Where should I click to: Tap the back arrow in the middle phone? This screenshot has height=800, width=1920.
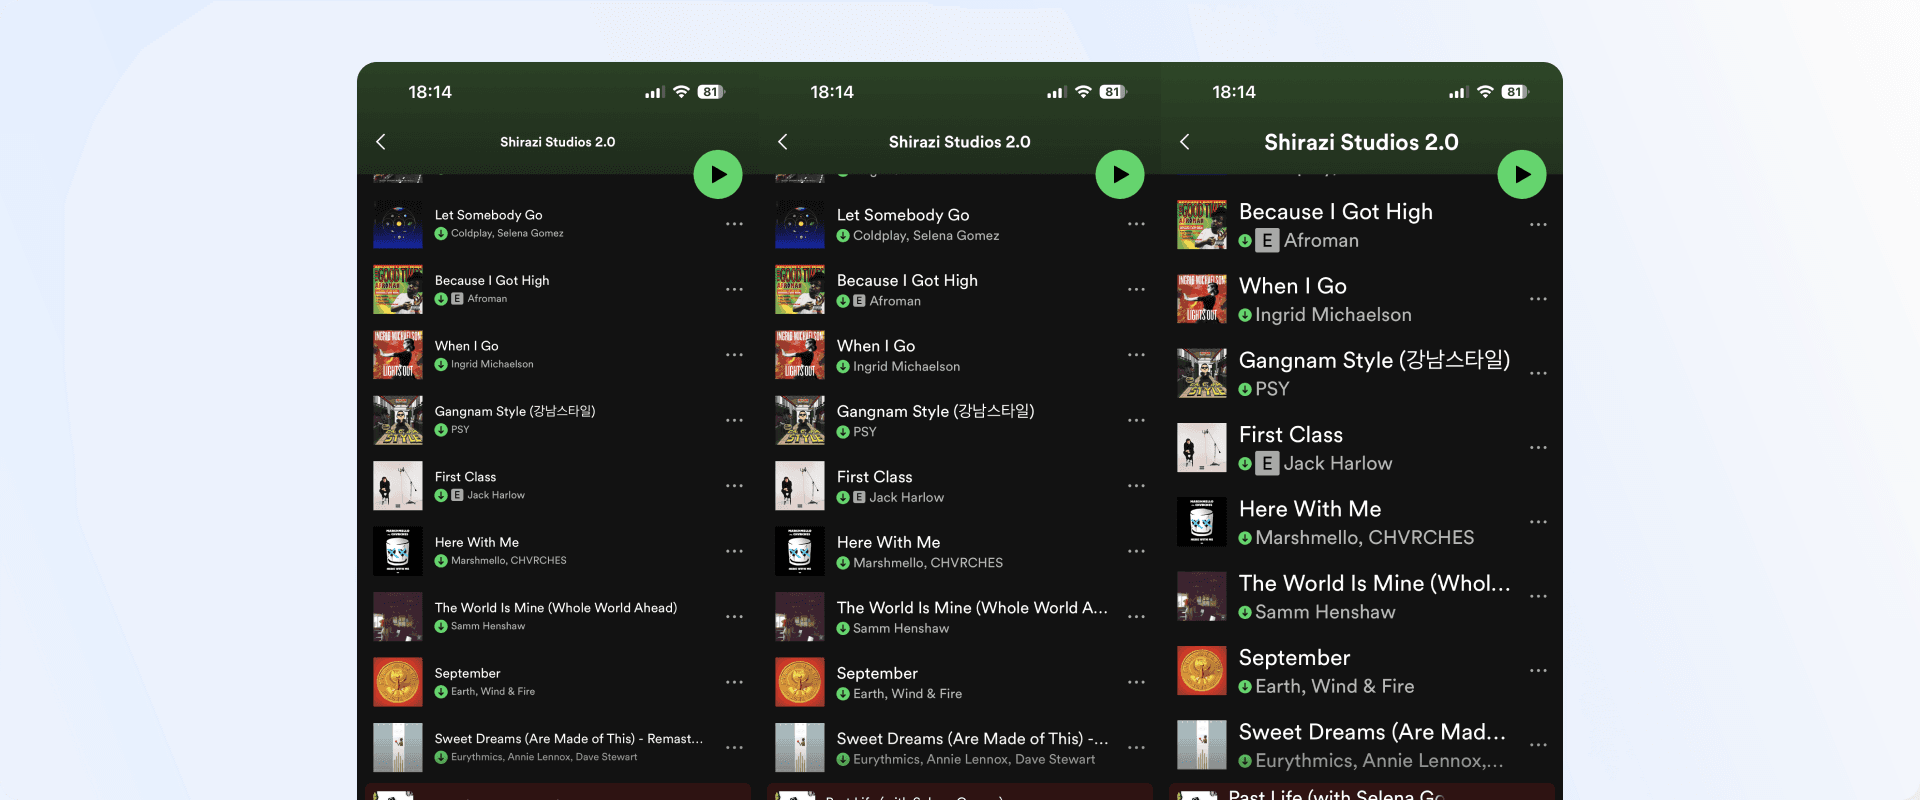783,142
